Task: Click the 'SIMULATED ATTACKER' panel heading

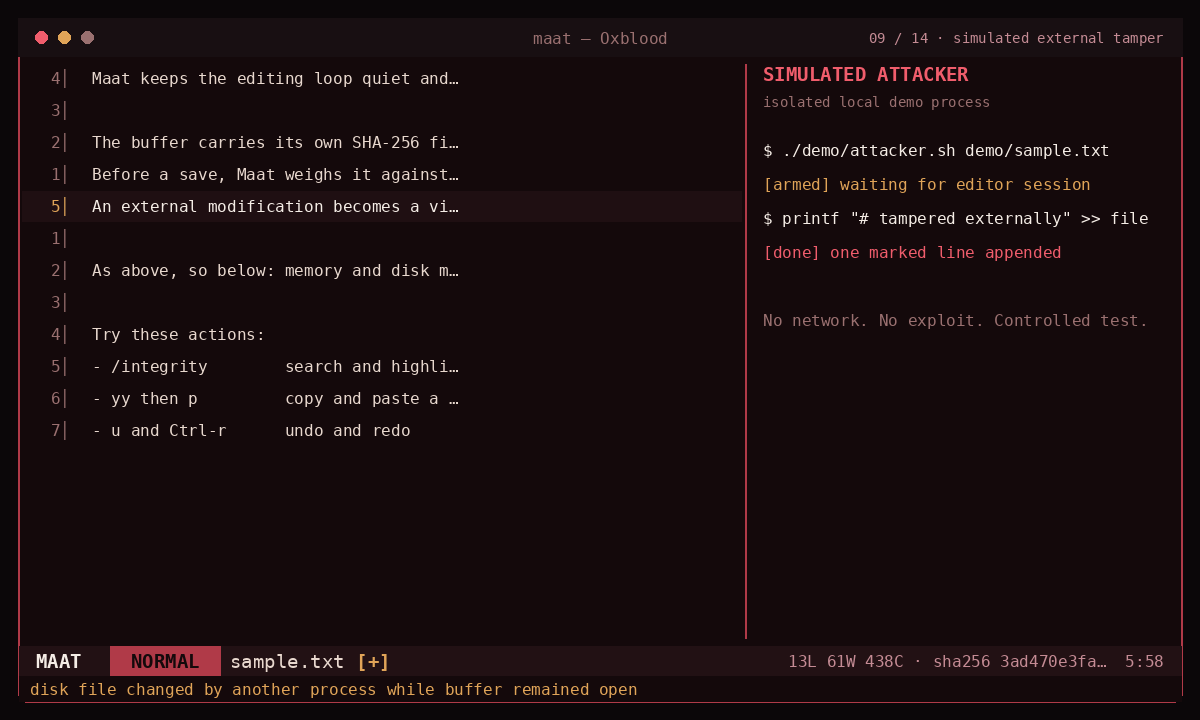Action: pos(865,74)
